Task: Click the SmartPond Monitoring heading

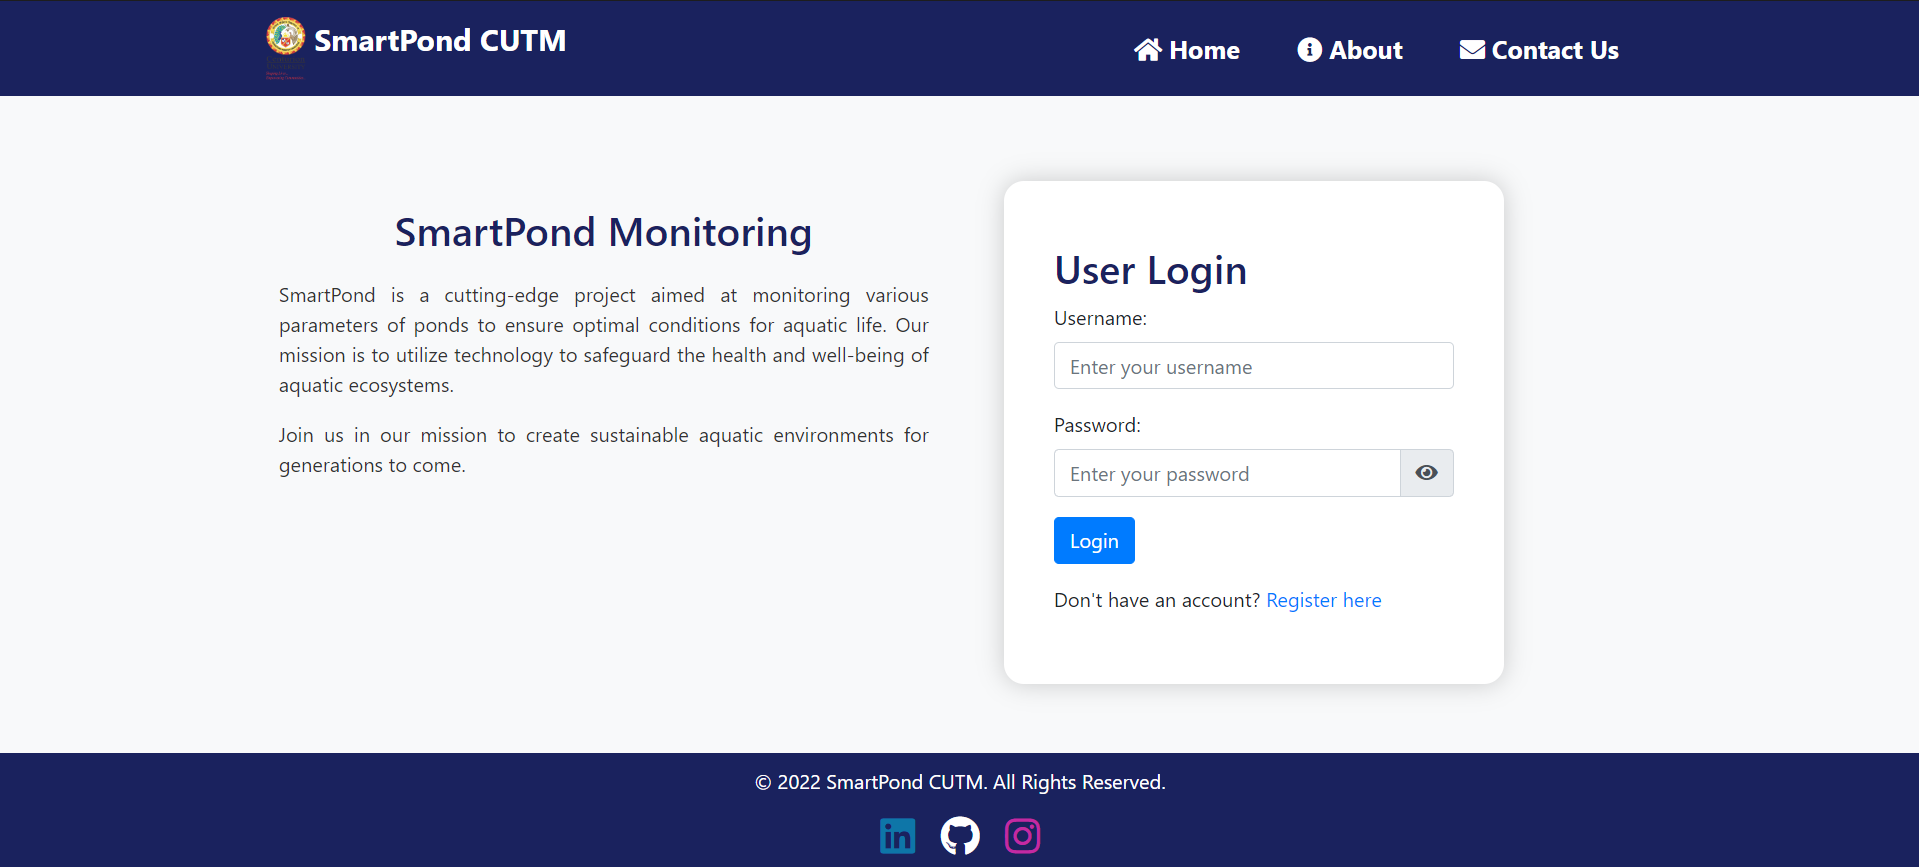Action: click(x=604, y=232)
